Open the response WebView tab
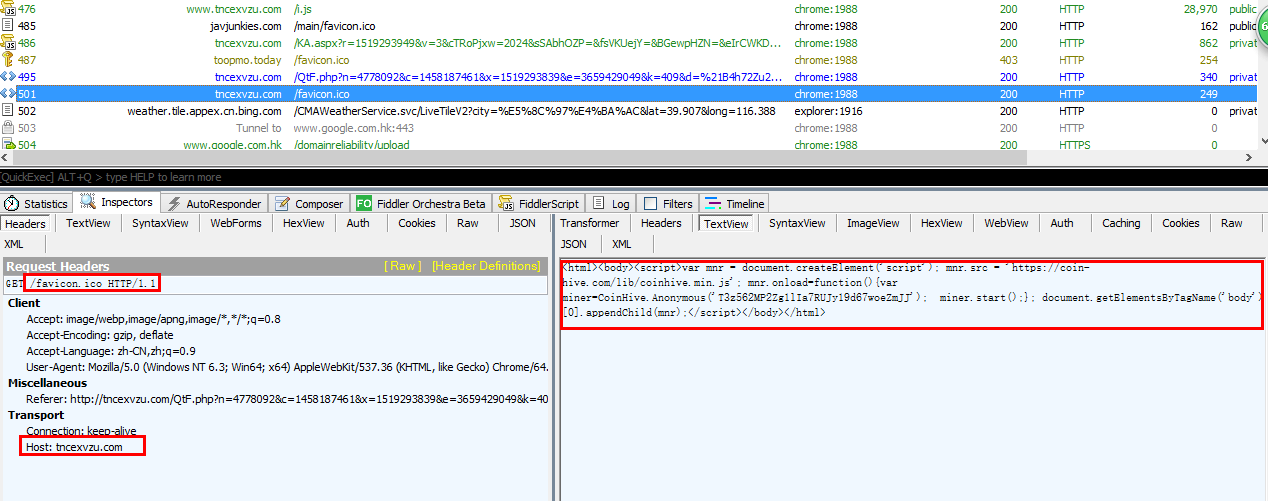The width and height of the screenshot is (1268, 501). 1006,224
